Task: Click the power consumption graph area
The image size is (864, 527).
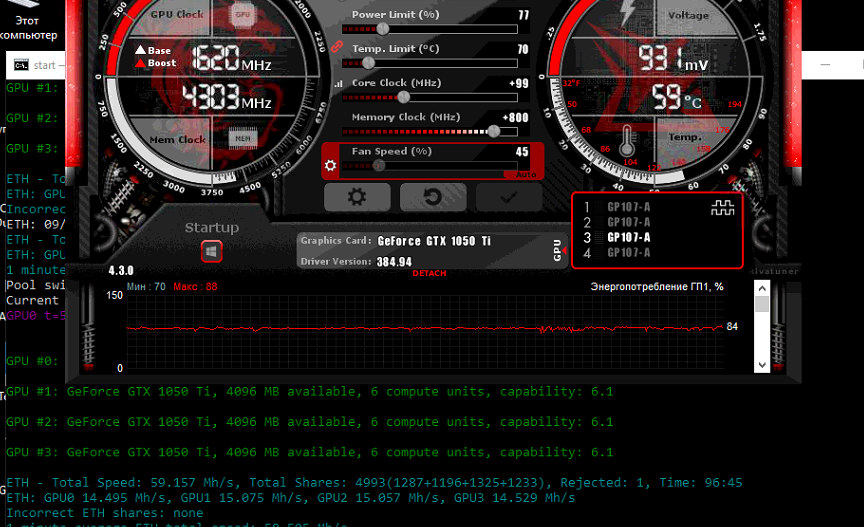Action: pos(425,332)
